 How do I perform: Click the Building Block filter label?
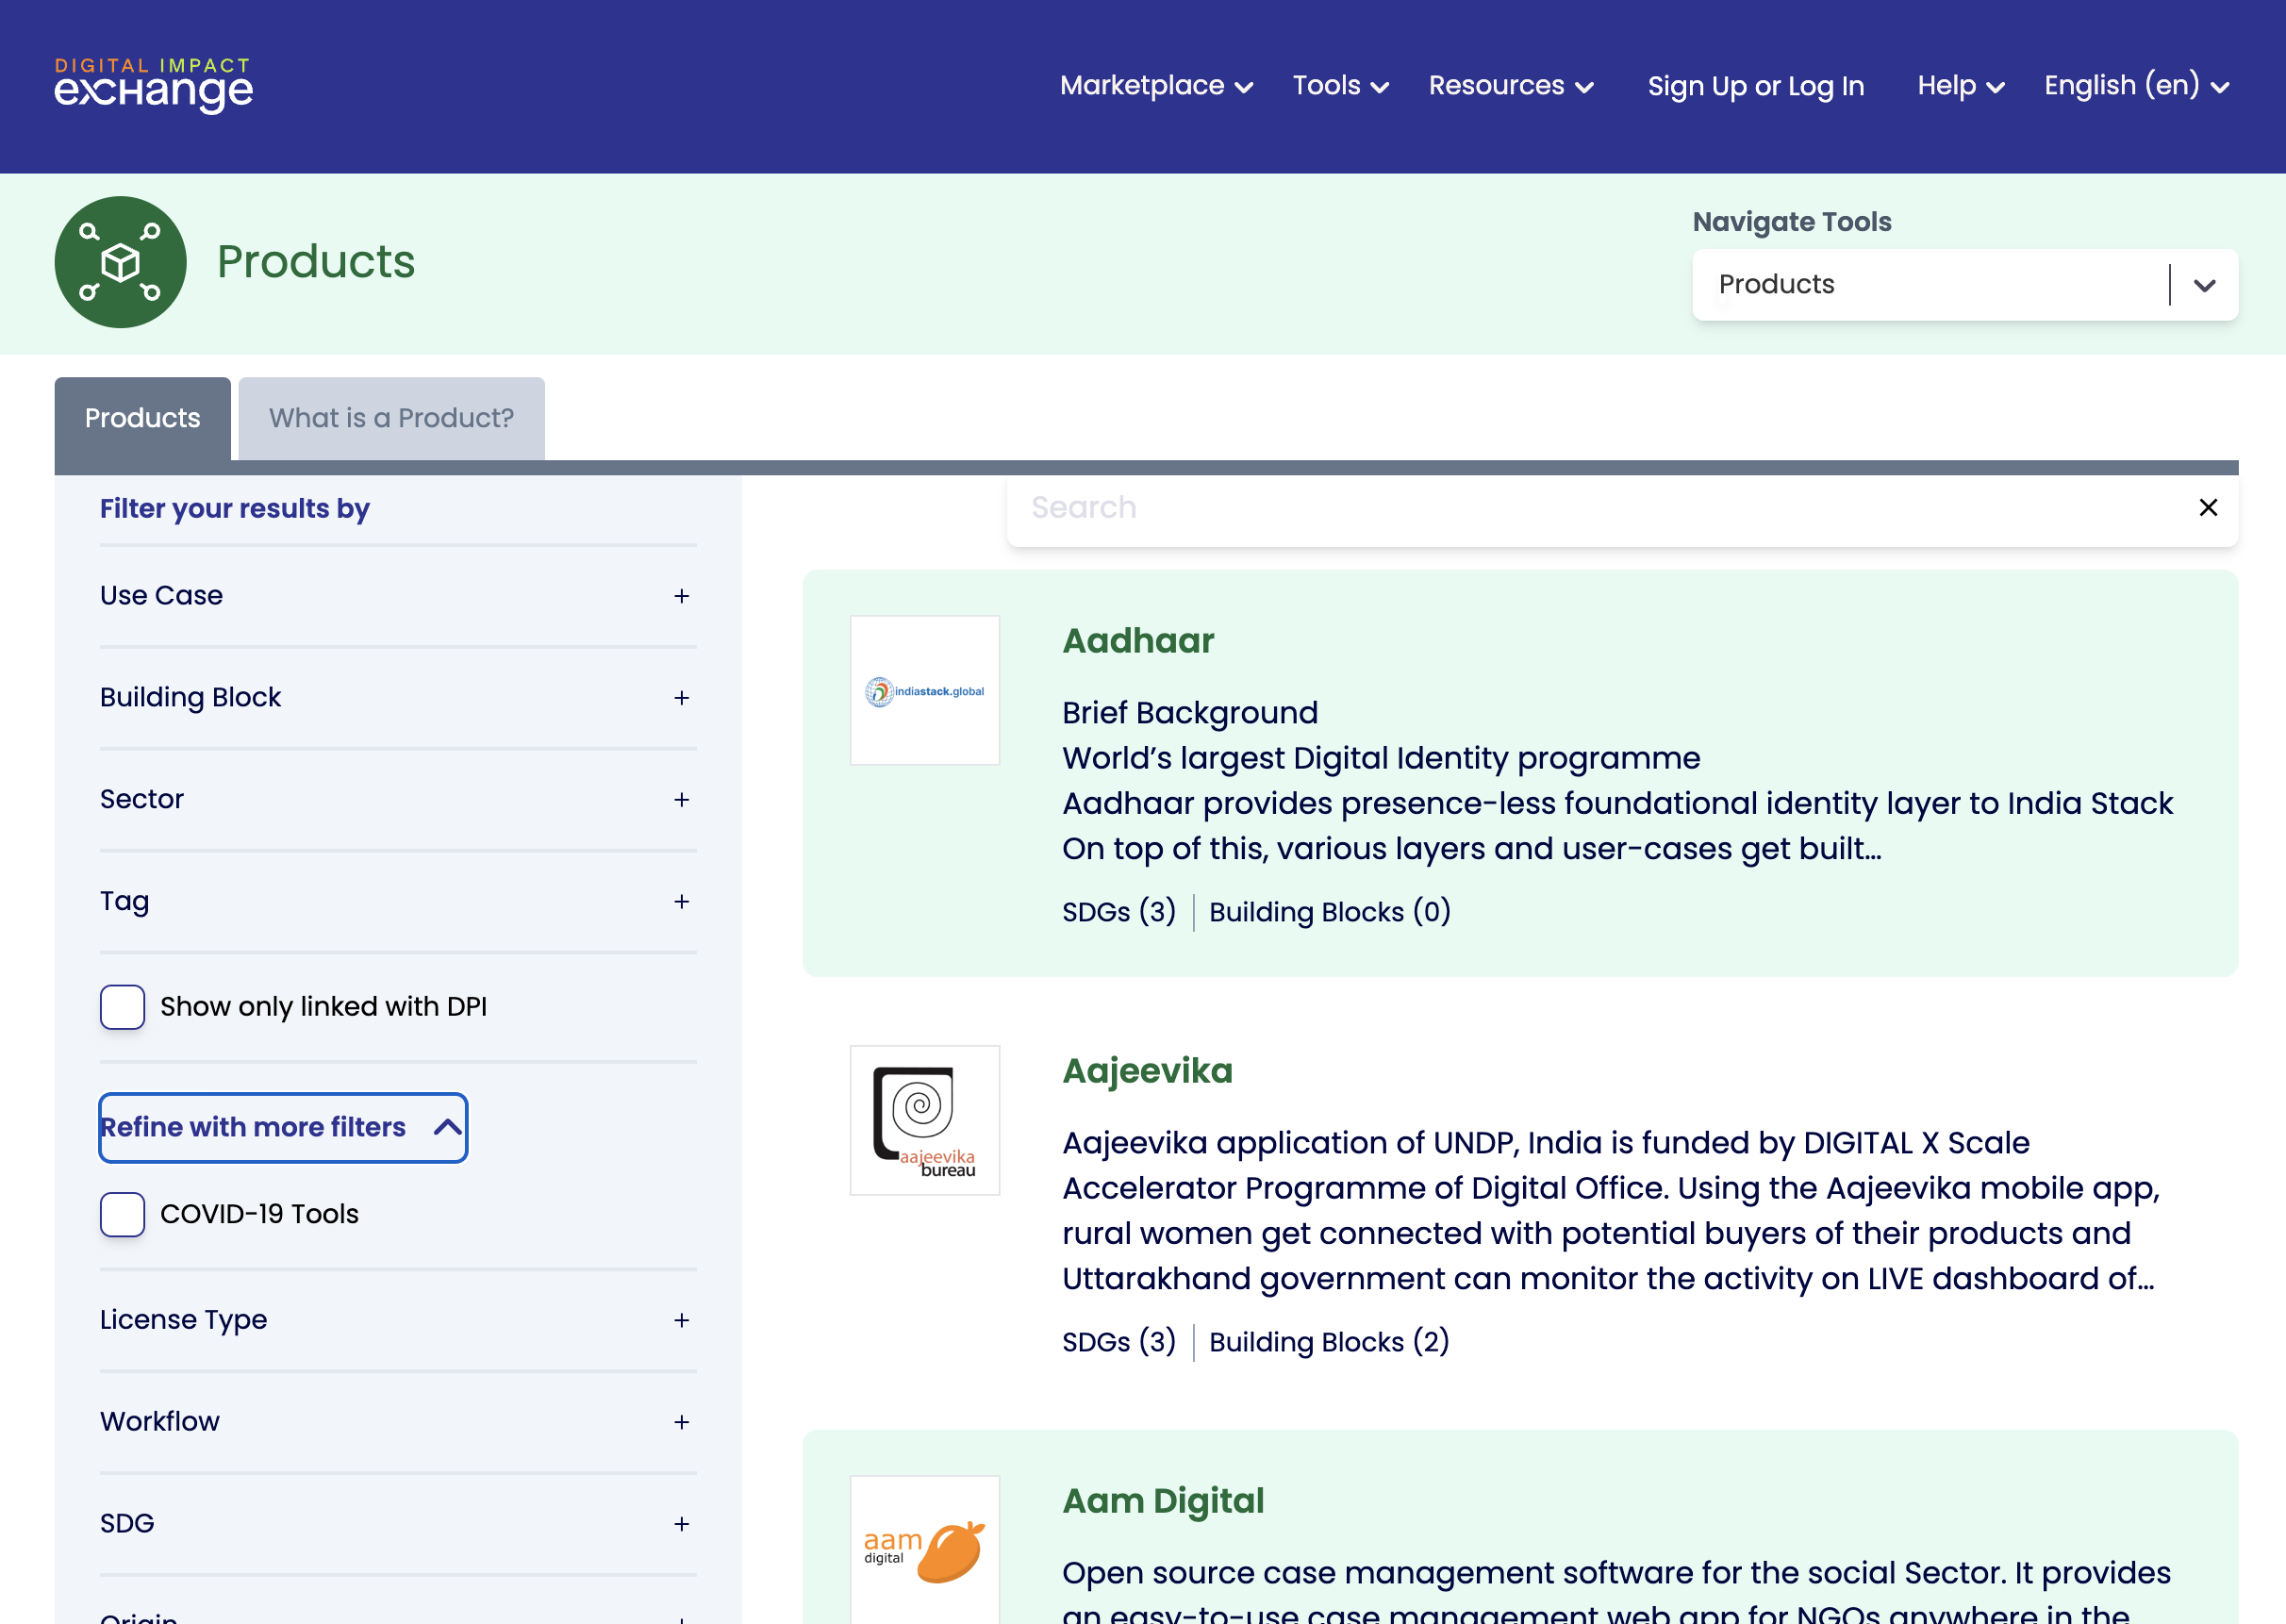point(190,698)
